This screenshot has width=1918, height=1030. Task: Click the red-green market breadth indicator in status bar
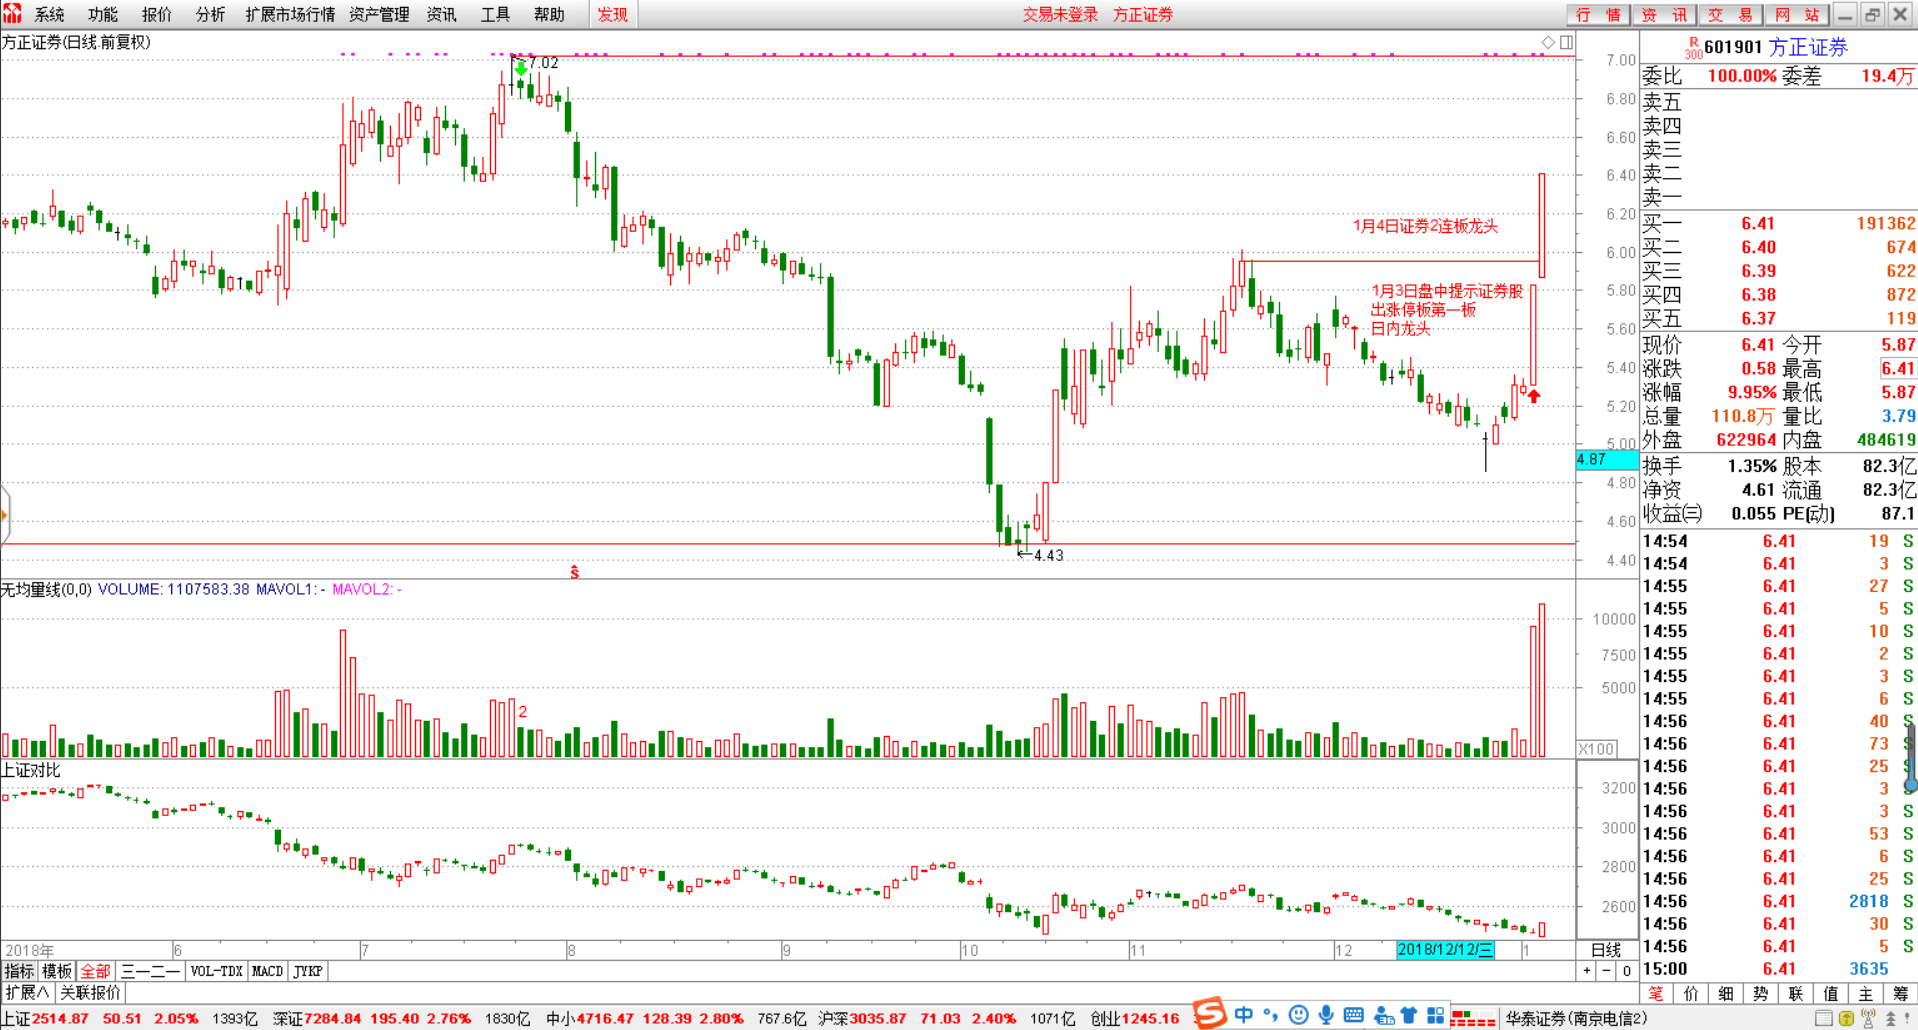[1473, 1018]
